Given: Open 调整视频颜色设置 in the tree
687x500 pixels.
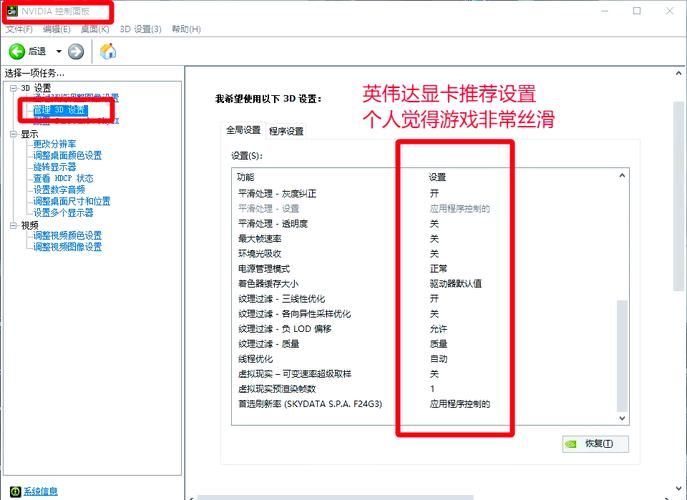Looking at the screenshot, I should pyautogui.click(x=67, y=236).
